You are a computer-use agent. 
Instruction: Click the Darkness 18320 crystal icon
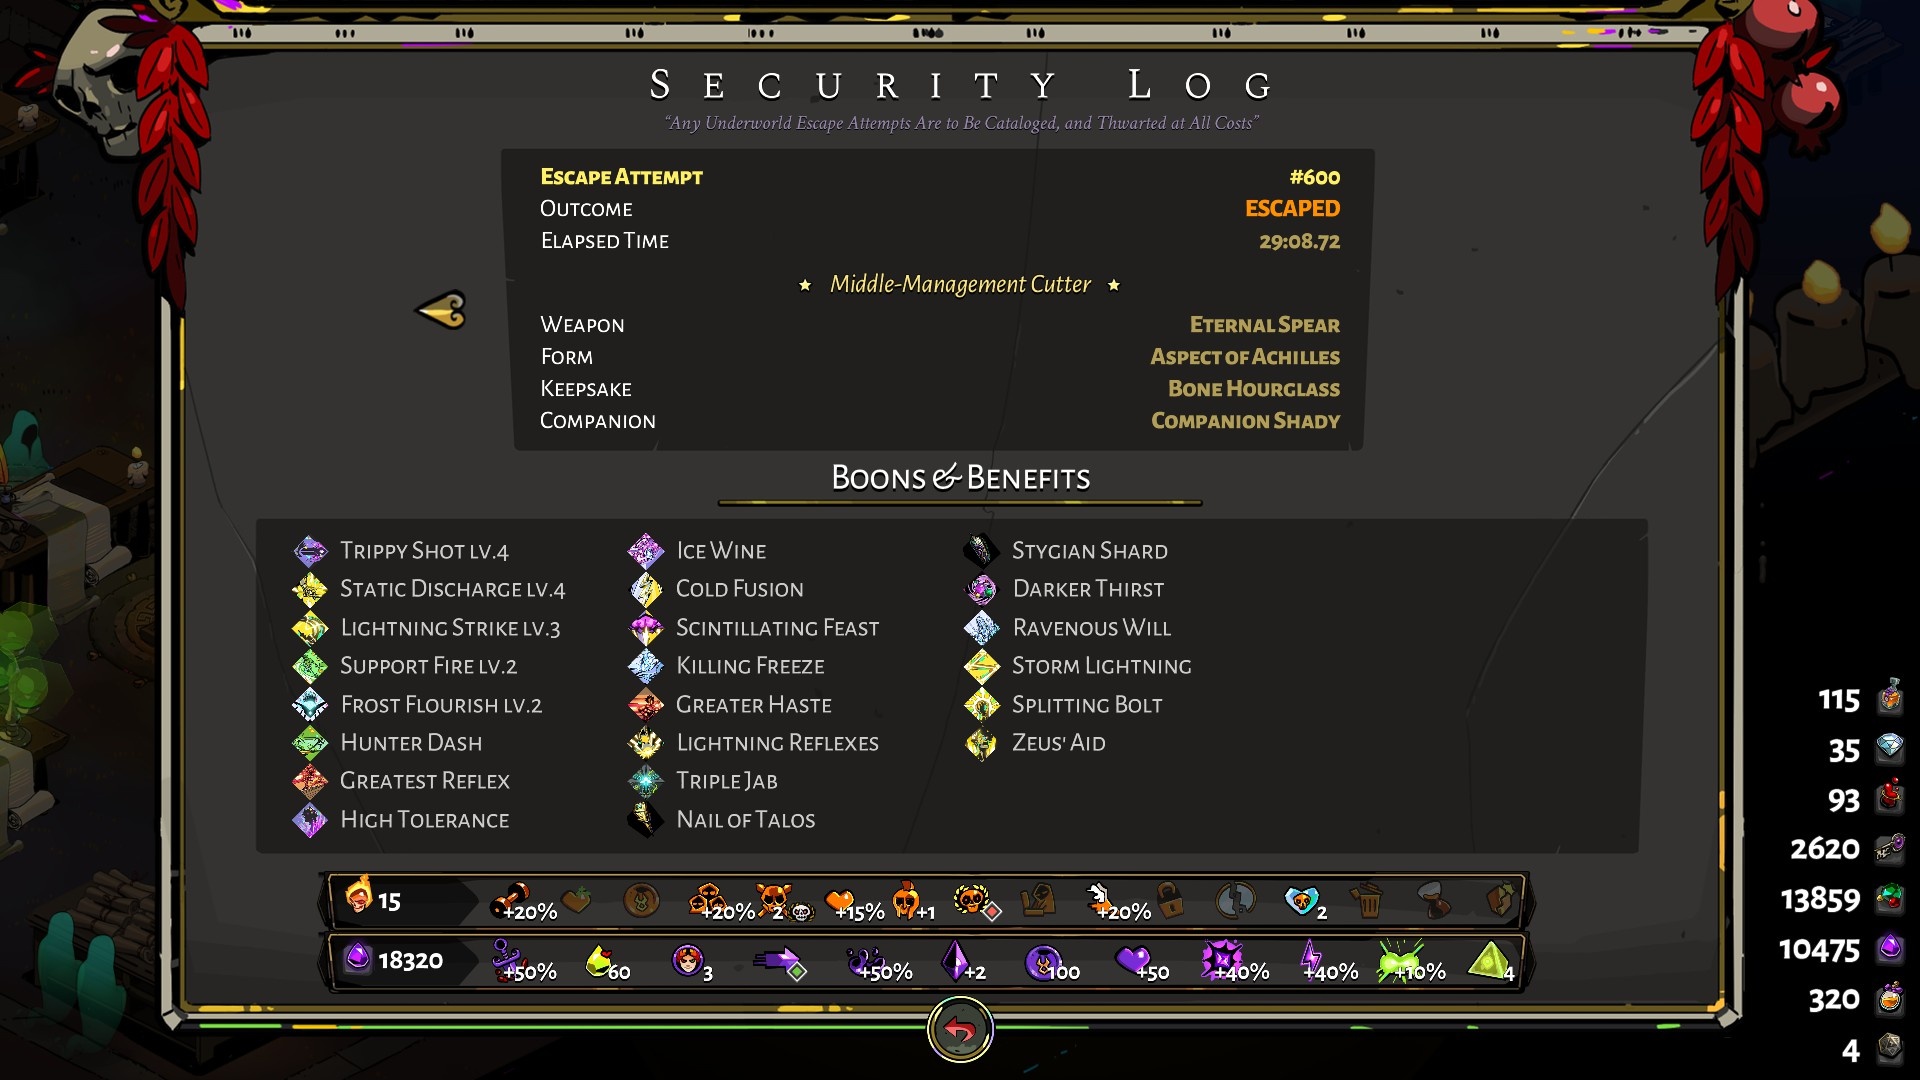(357, 958)
